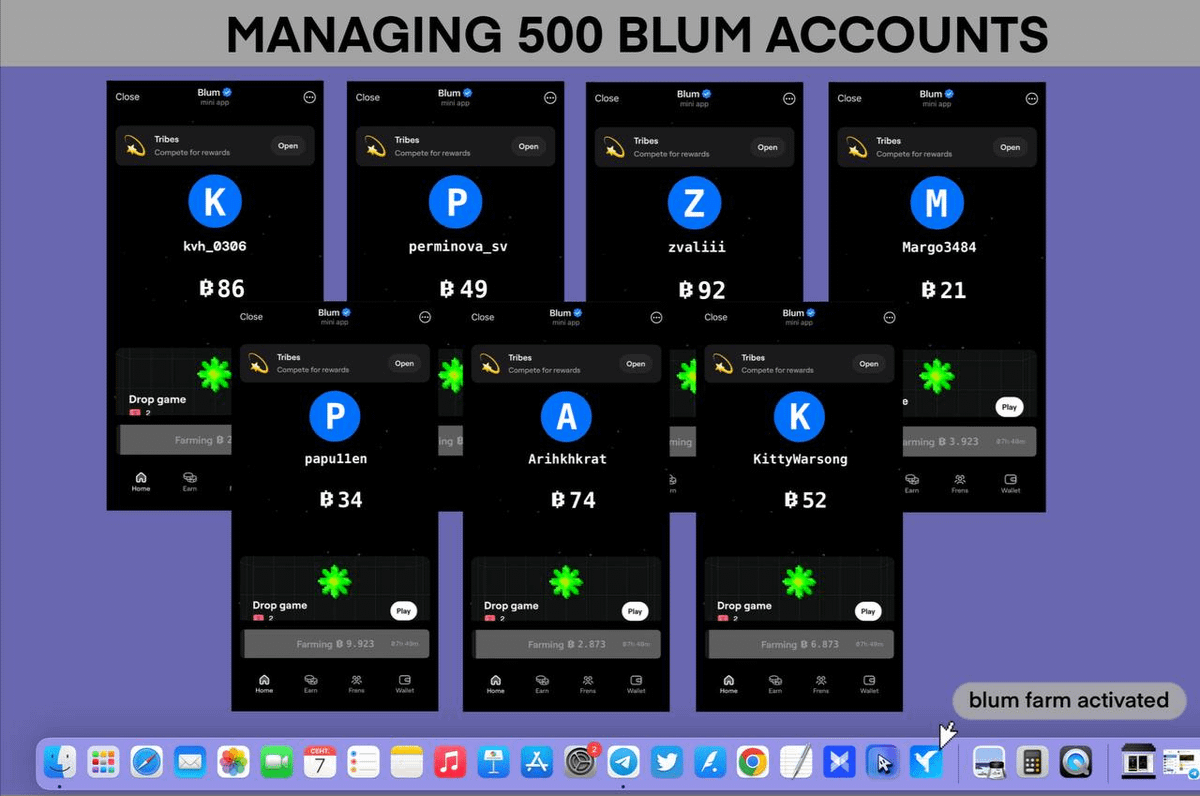Open the more options menu in perminova_sv window
The height and width of the screenshot is (796, 1200).
(x=550, y=98)
